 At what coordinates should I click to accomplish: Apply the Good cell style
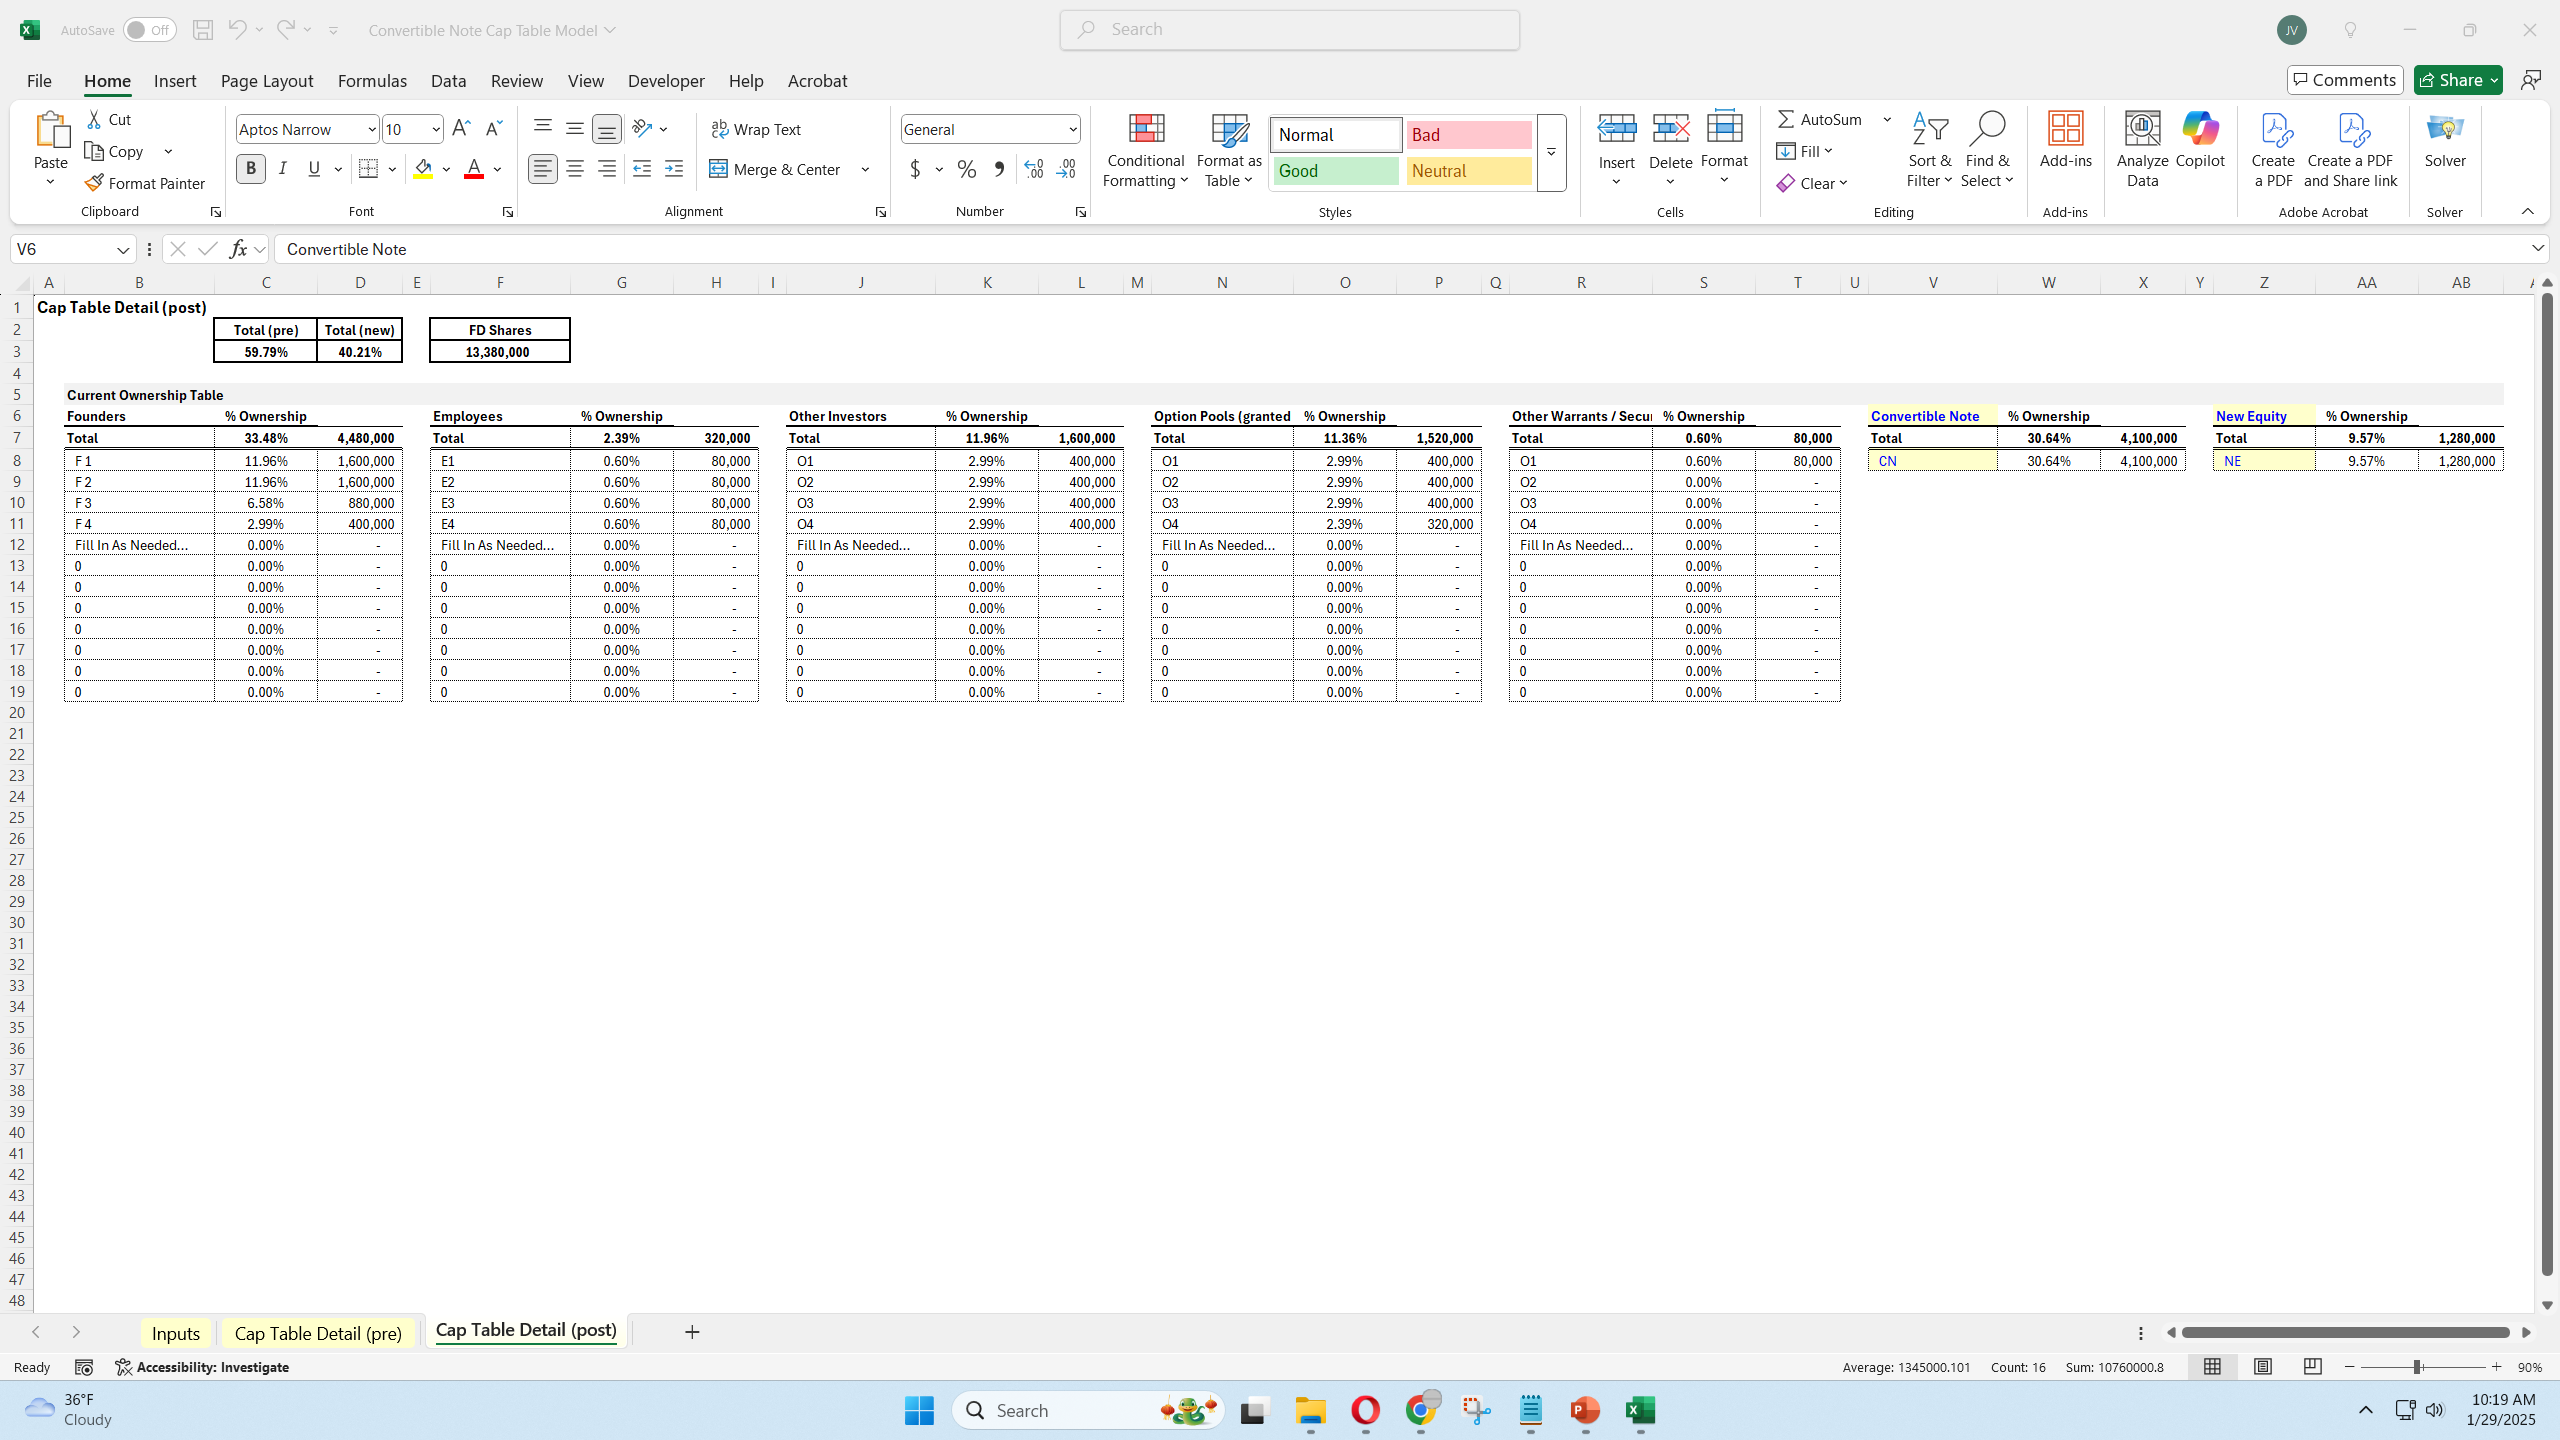point(1335,171)
